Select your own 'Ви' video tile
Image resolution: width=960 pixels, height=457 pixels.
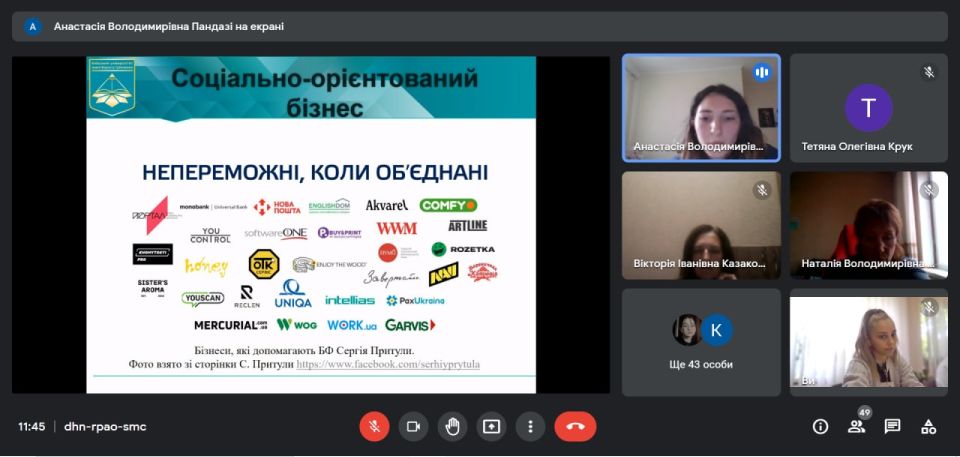(x=869, y=342)
